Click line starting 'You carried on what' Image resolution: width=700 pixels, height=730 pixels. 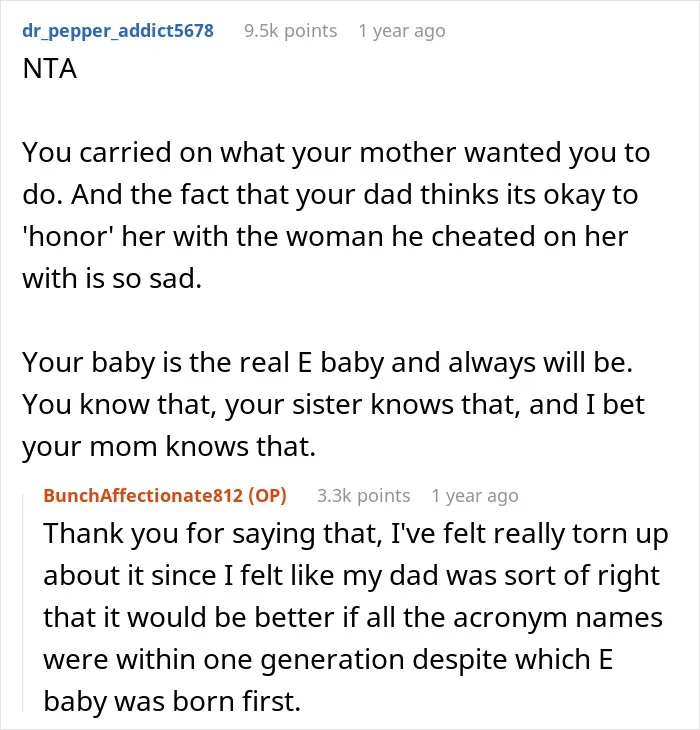point(336,153)
